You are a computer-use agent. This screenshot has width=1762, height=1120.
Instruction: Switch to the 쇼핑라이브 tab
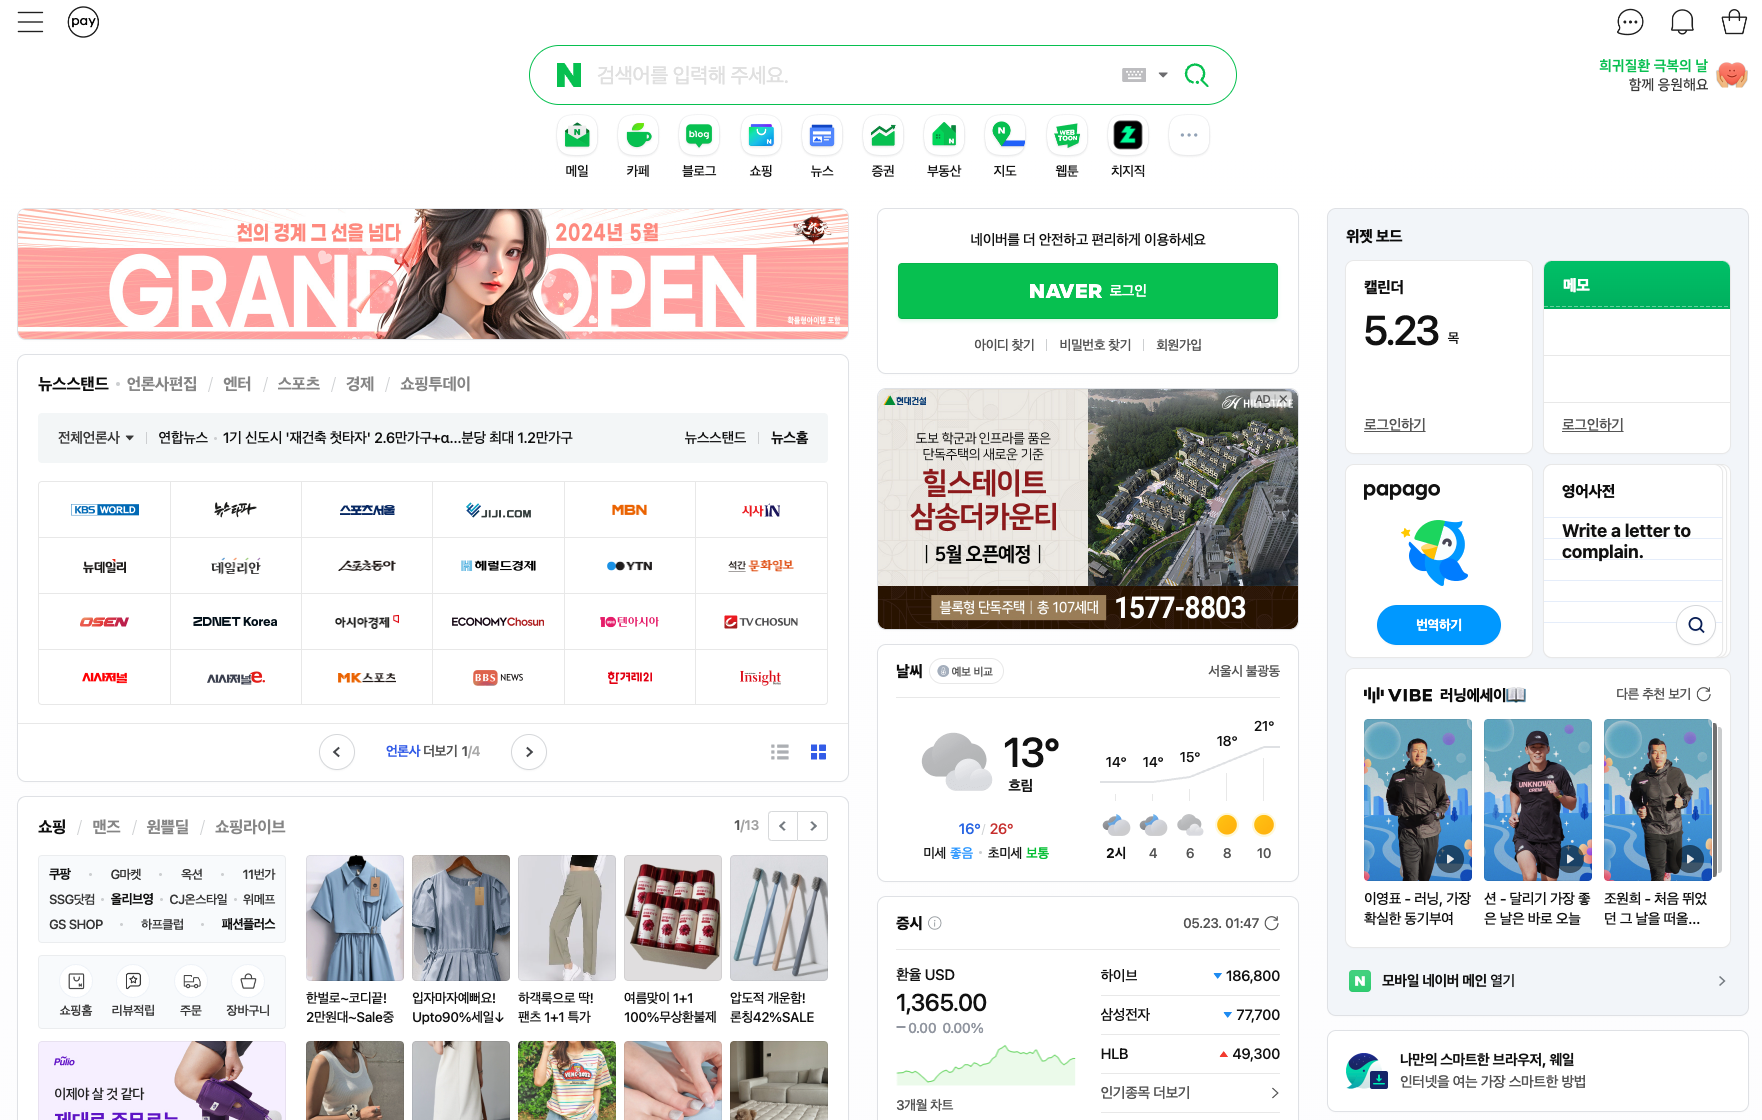point(250,827)
